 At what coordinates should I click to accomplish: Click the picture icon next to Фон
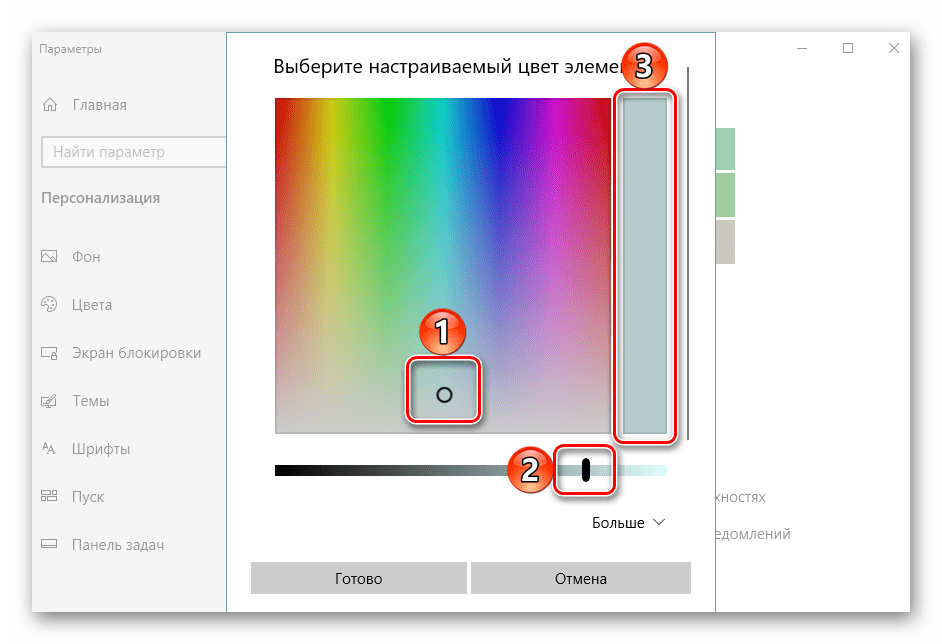(x=49, y=257)
